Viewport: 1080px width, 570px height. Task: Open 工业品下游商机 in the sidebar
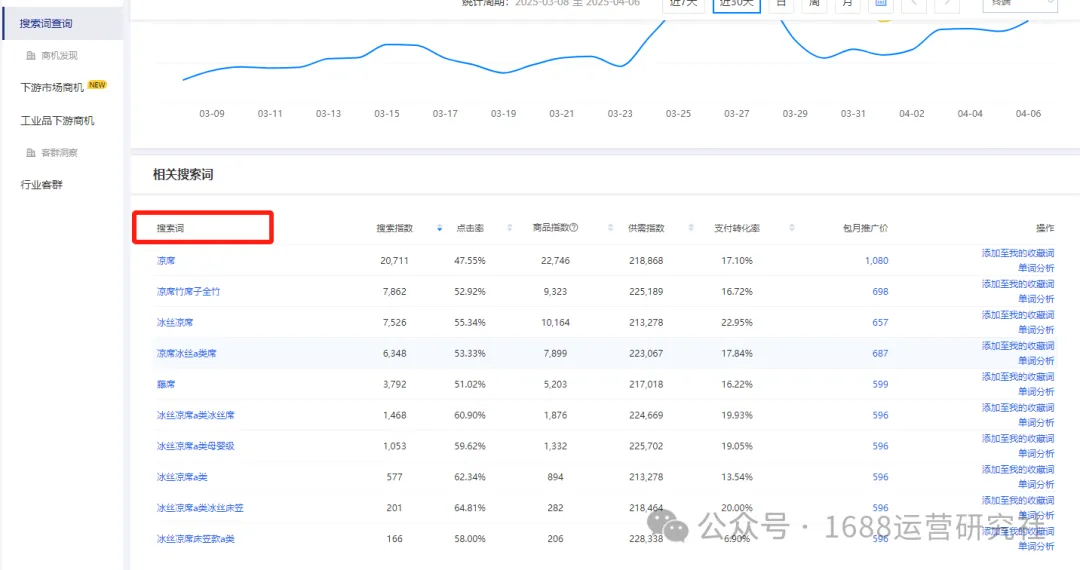coord(57,120)
